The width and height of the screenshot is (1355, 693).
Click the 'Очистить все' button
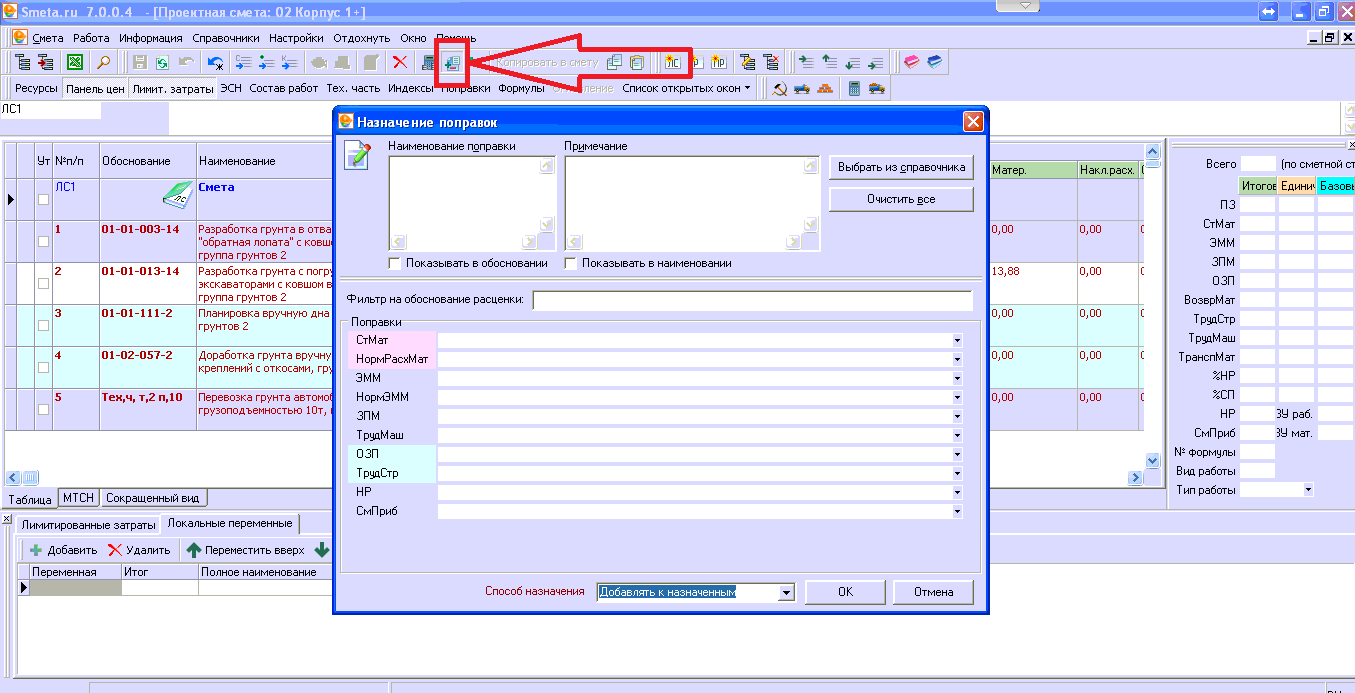tap(901, 199)
